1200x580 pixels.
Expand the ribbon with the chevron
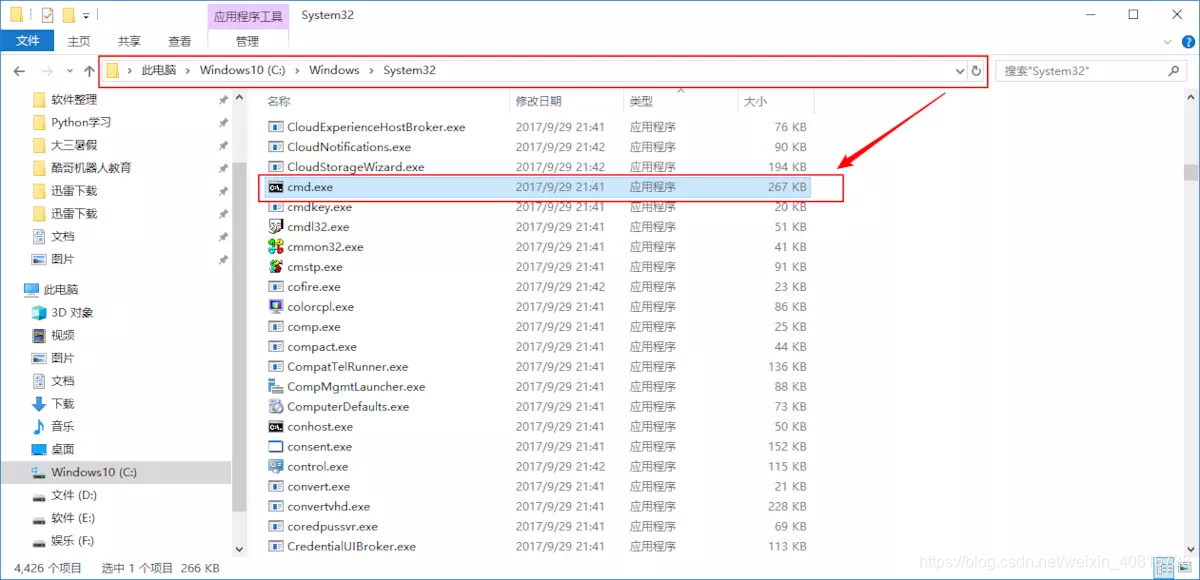tap(1169, 41)
